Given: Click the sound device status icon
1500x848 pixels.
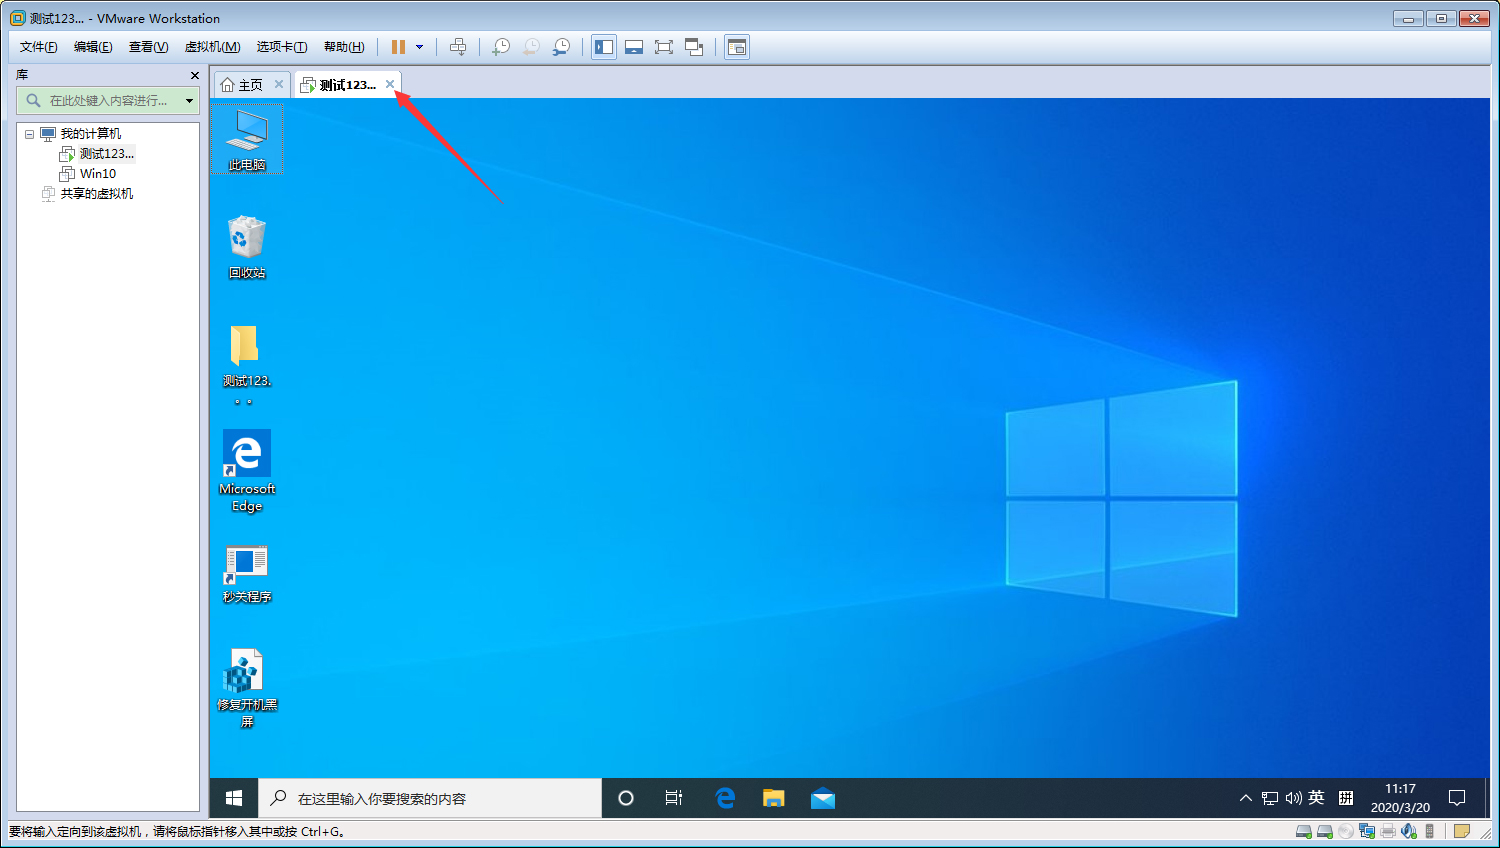Looking at the screenshot, I should (x=1408, y=830).
